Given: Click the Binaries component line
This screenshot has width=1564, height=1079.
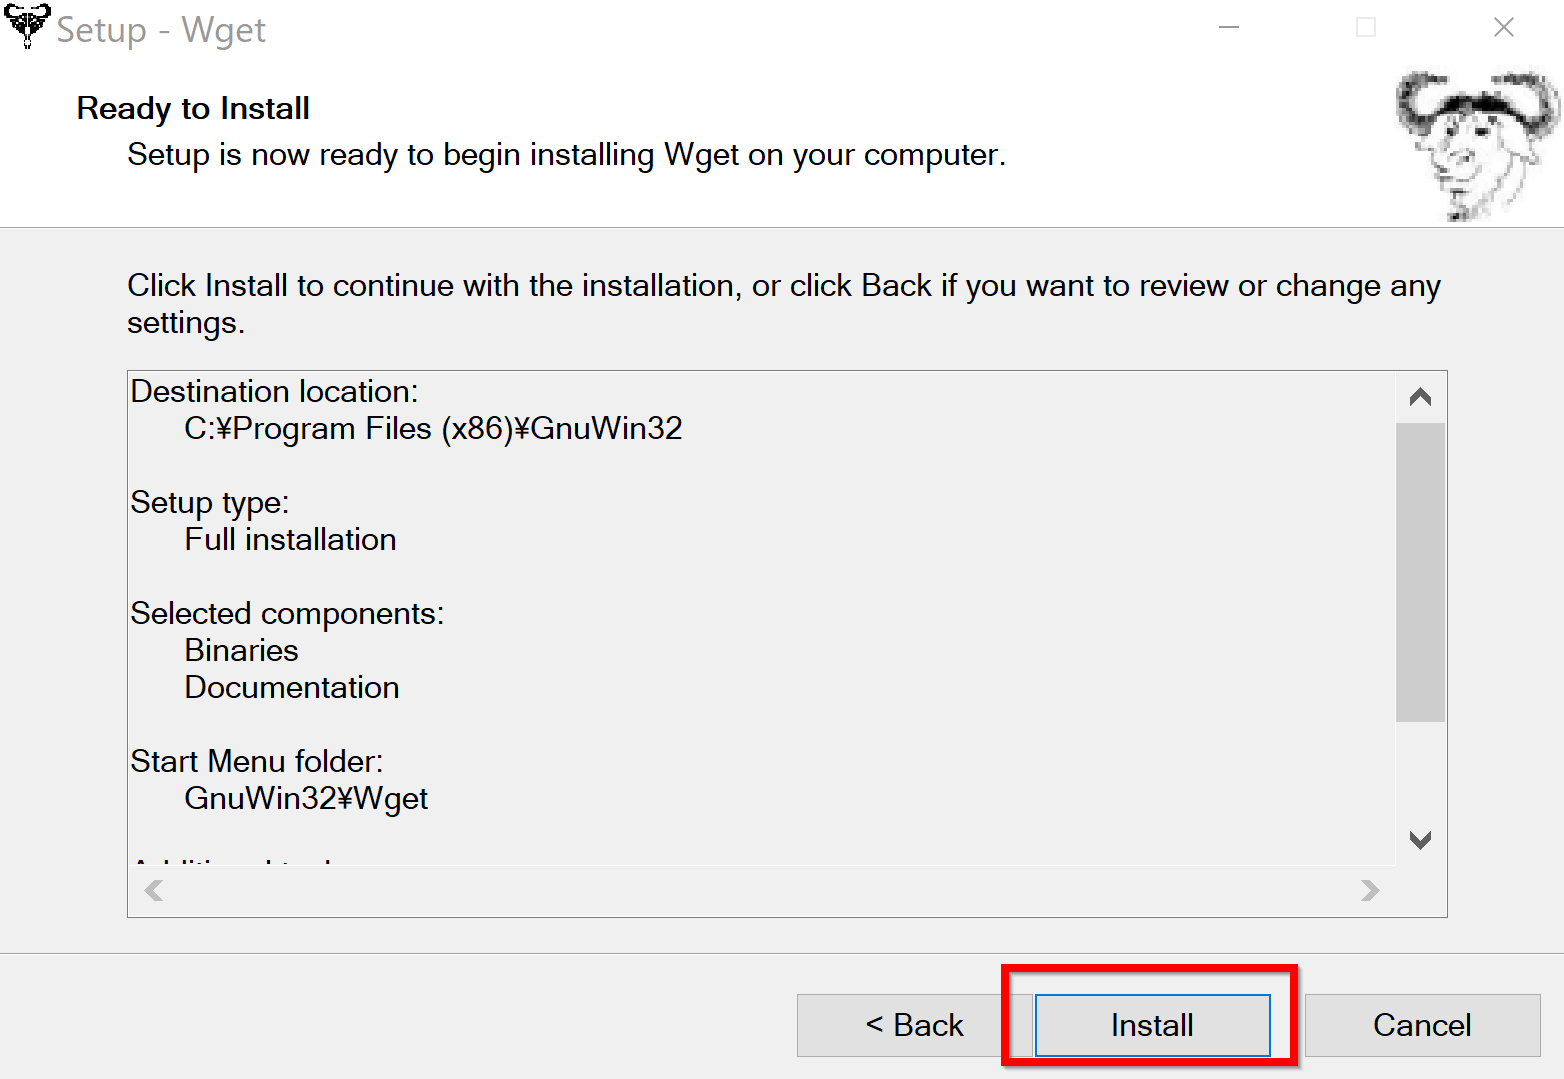Looking at the screenshot, I should tap(241, 650).
